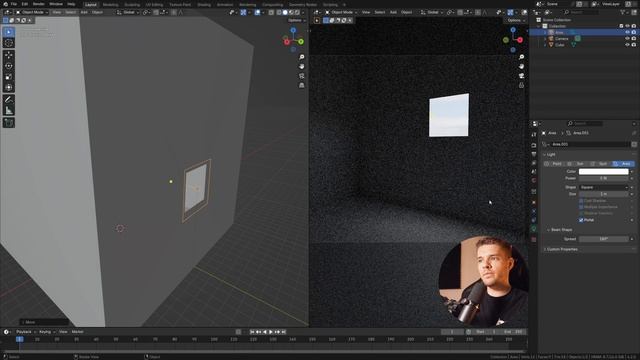Select the Annotate tool
Image resolution: width=640 pixels, height=360 pixels.
[9, 100]
